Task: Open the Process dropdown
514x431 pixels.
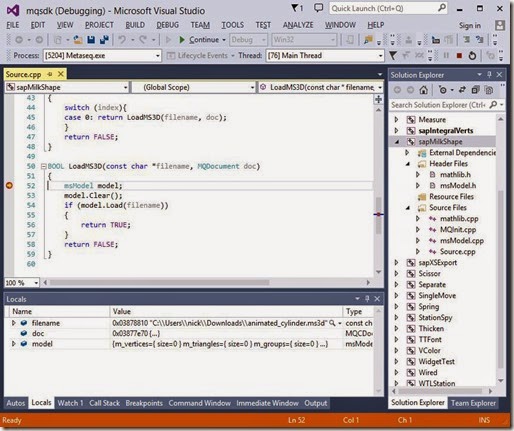Action: click(158, 56)
